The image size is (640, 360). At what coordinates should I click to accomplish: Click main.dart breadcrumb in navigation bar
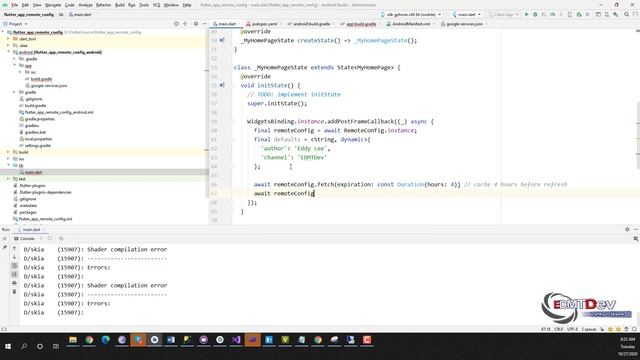click(80, 14)
